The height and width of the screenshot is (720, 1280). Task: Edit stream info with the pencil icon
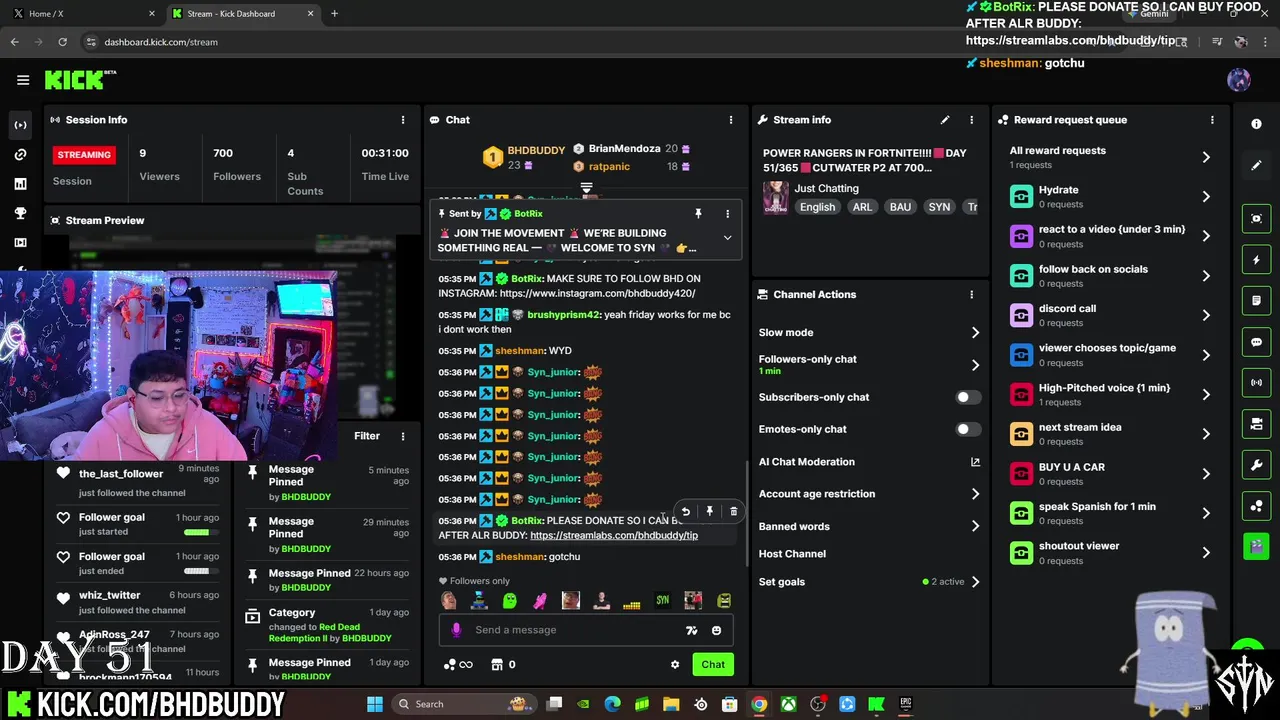pos(944,120)
